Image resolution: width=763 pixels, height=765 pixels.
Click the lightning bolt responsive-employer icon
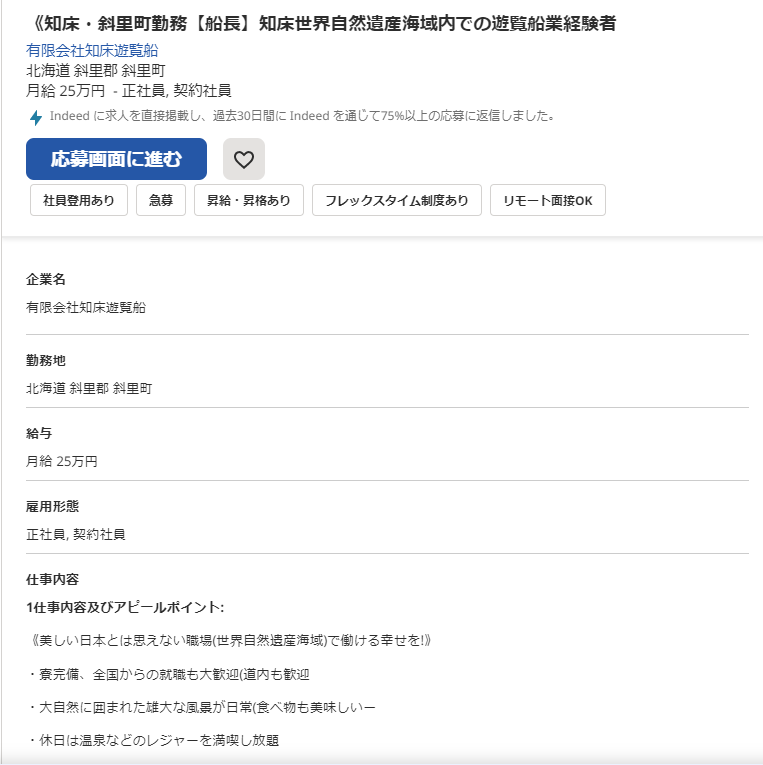(36, 117)
